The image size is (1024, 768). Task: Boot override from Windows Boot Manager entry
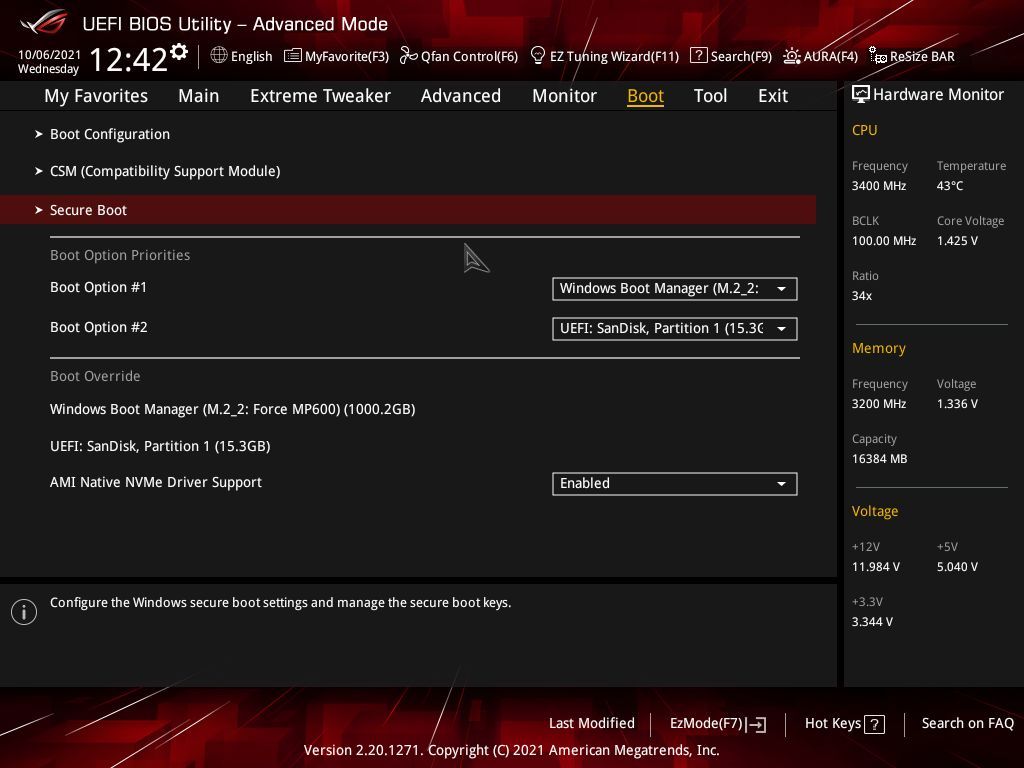tap(232, 409)
